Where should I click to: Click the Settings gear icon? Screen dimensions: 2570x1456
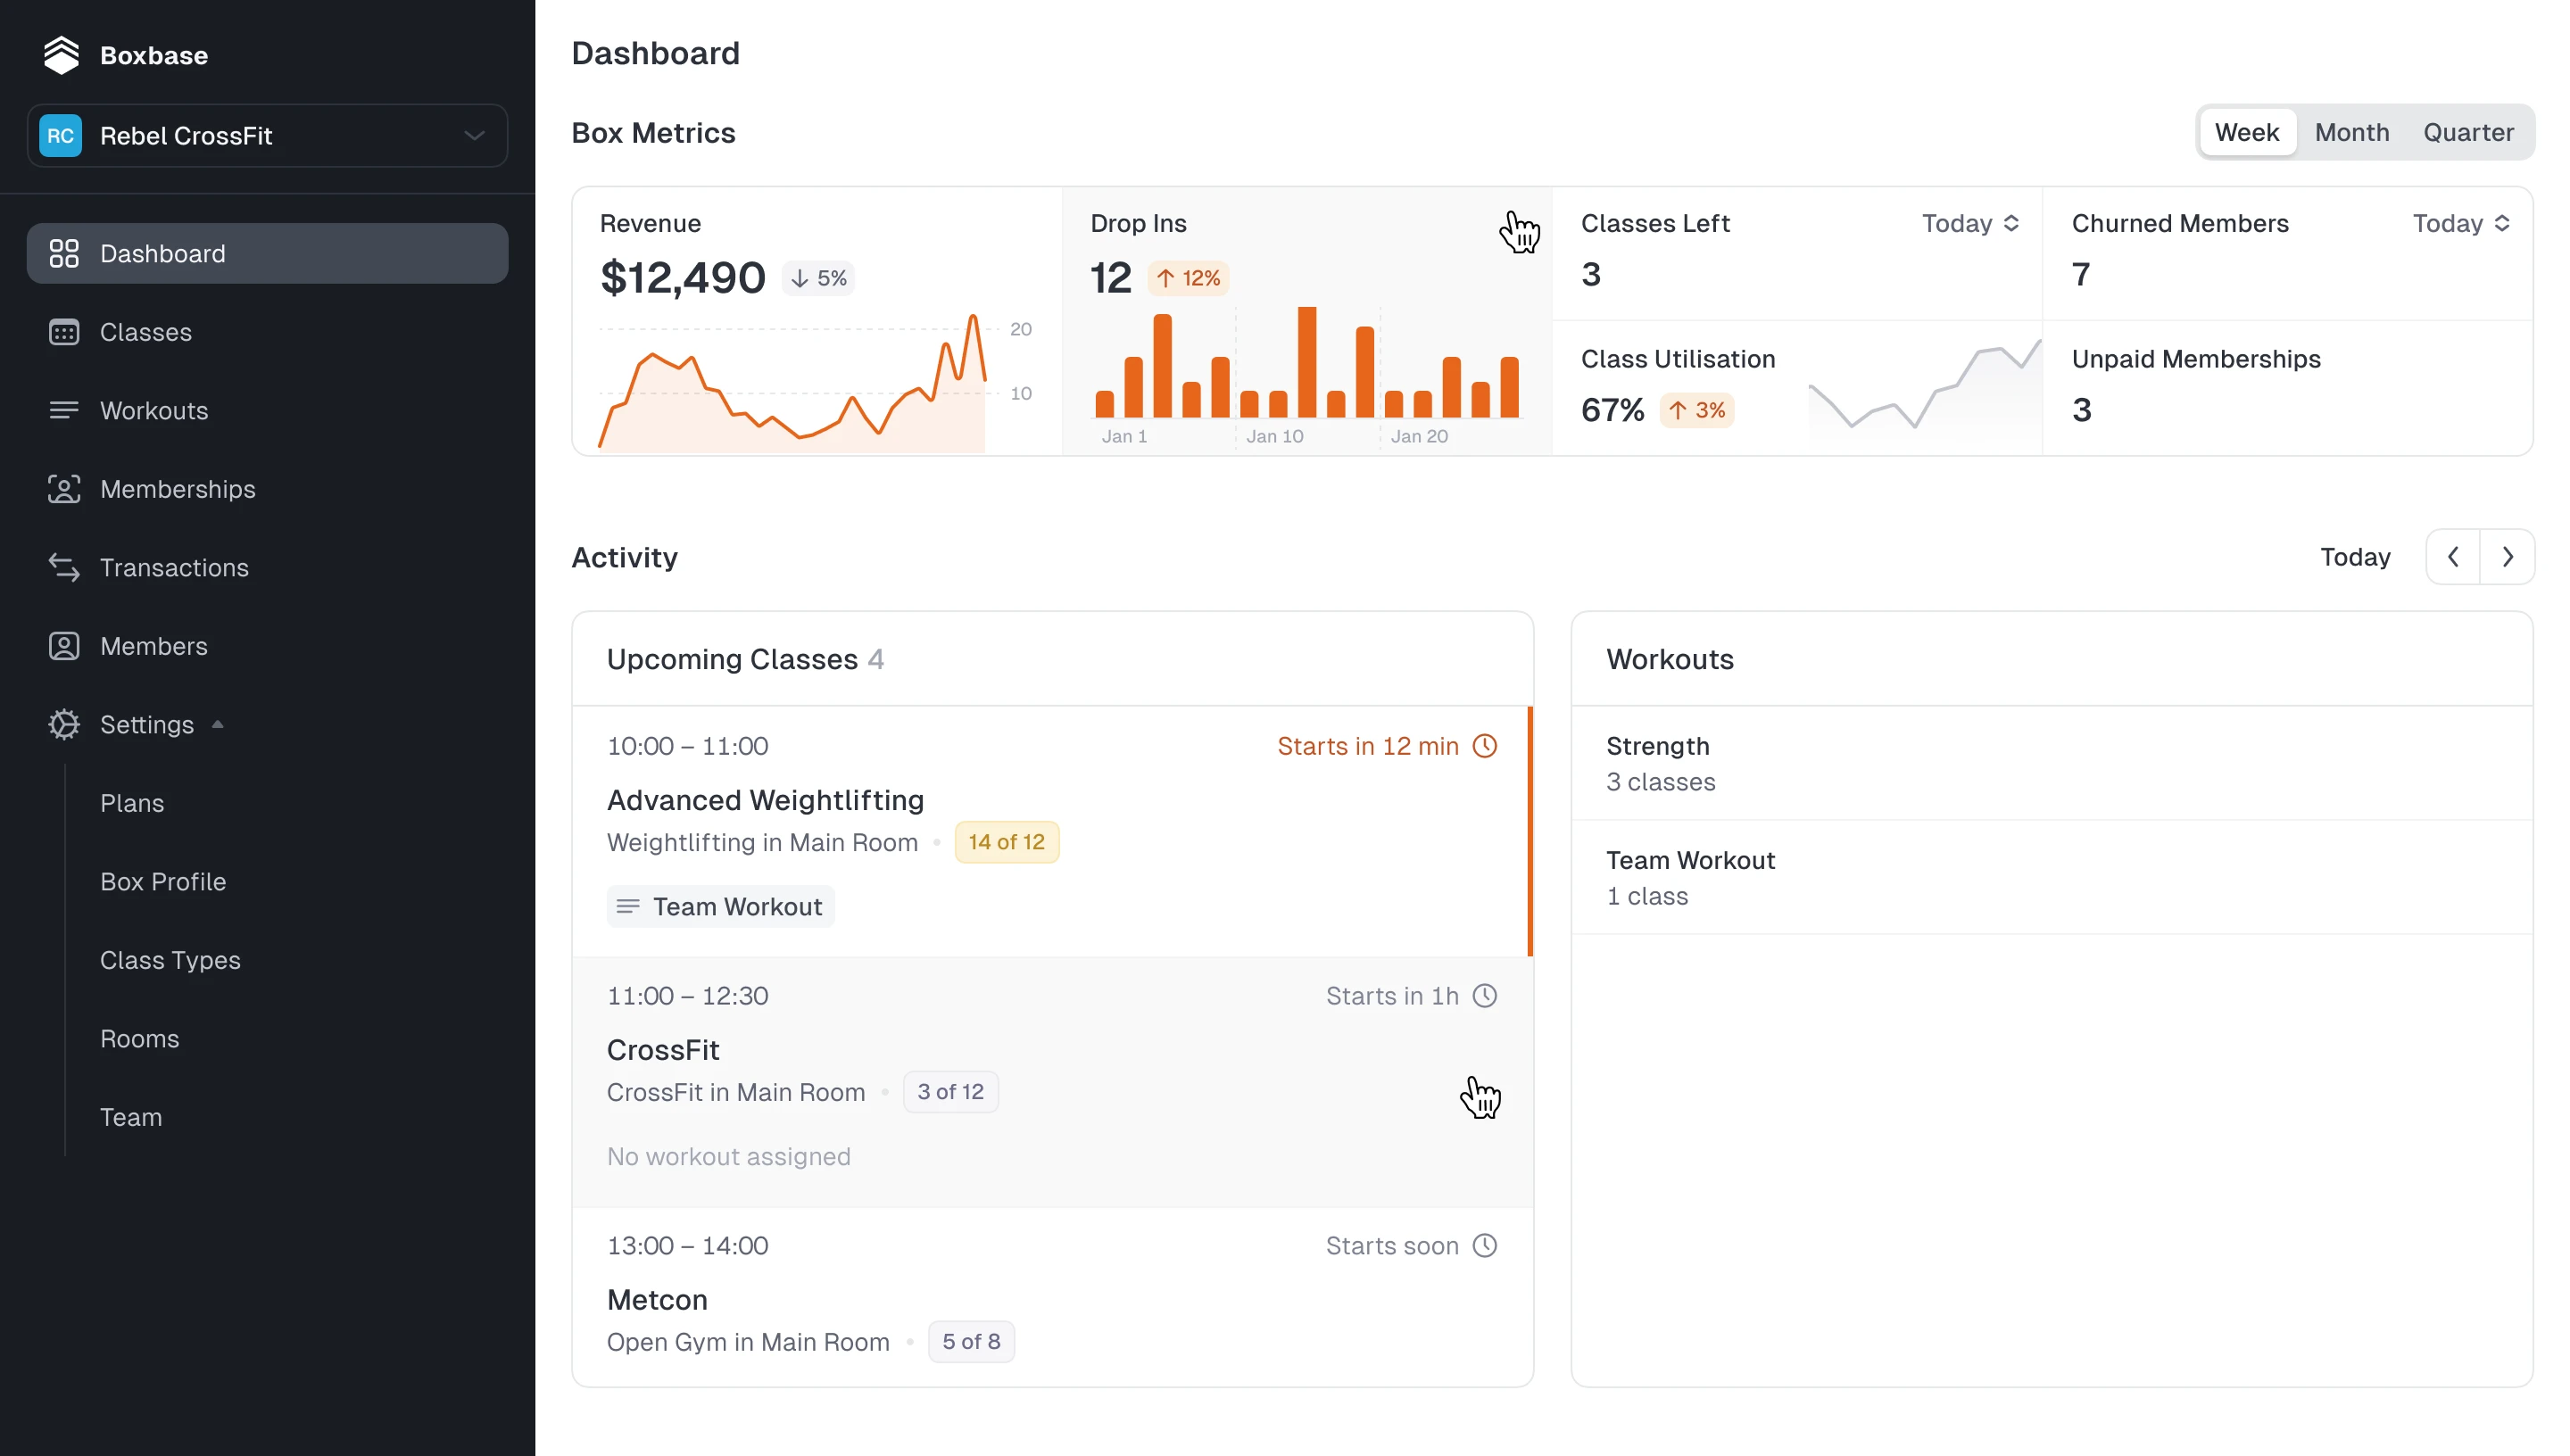tap(64, 724)
